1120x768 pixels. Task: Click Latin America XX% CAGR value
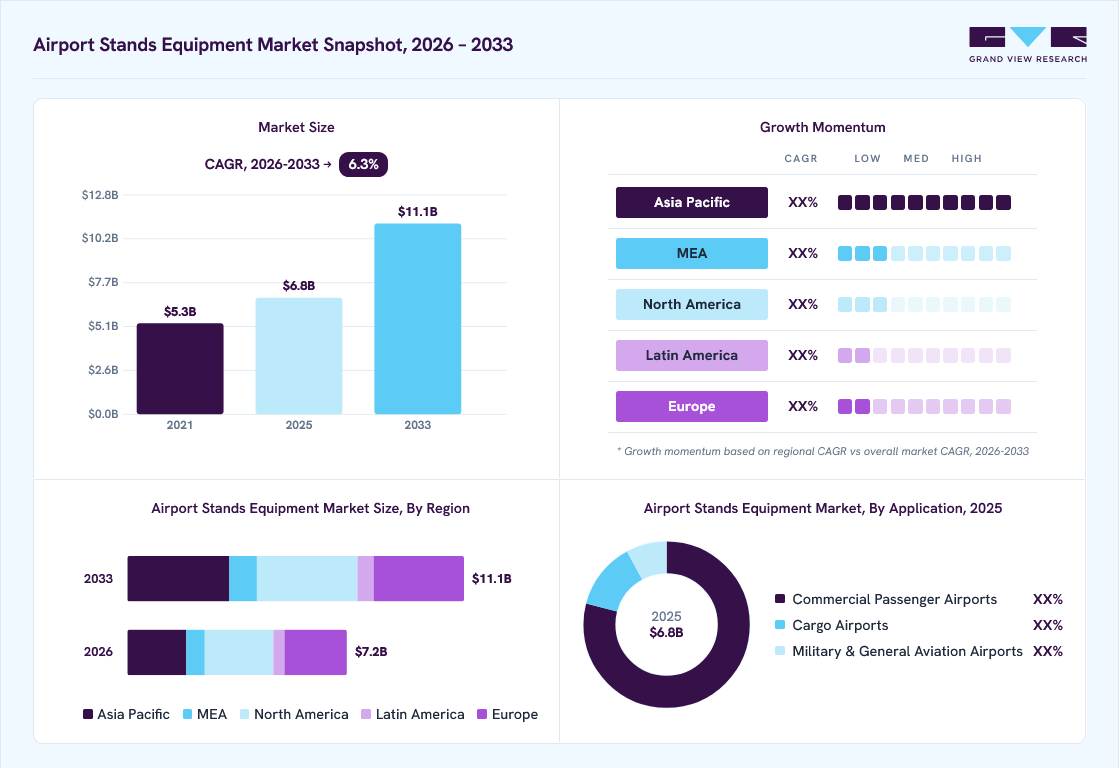pos(803,355)
